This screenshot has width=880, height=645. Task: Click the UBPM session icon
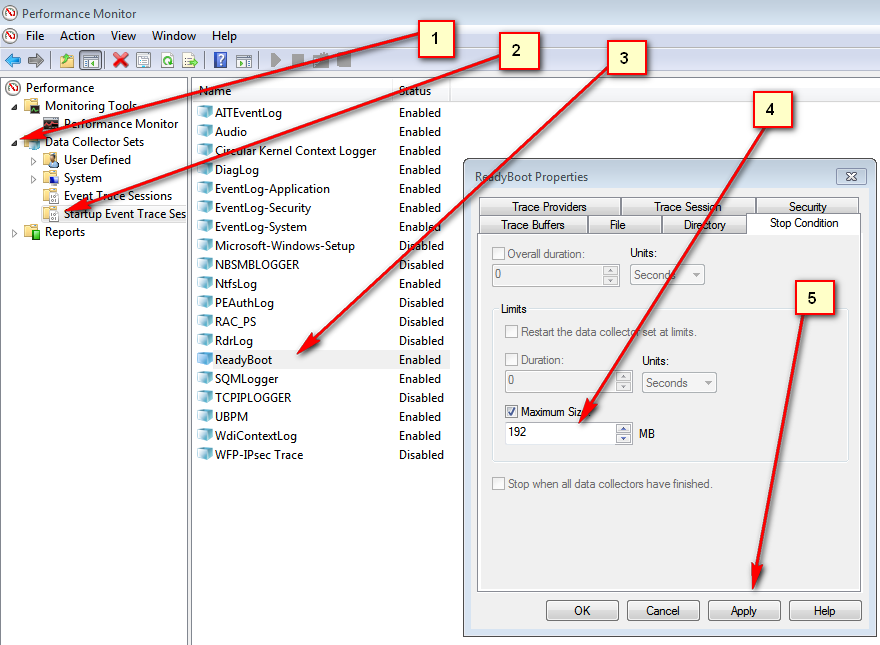tap(205, 416)
